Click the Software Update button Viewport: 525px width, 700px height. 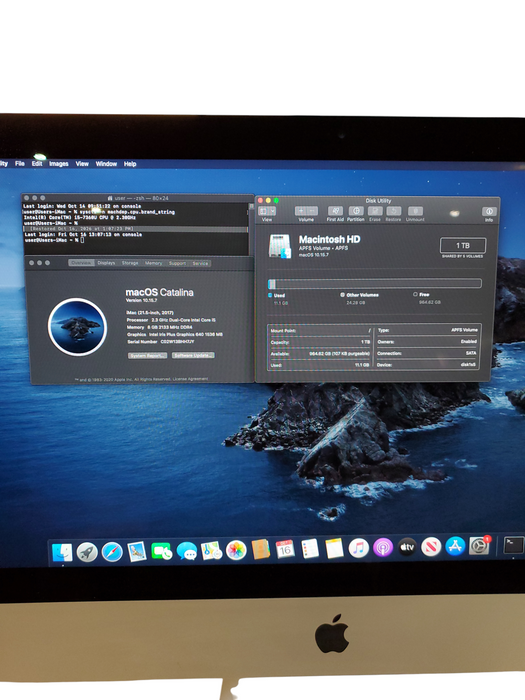point(193,355)
